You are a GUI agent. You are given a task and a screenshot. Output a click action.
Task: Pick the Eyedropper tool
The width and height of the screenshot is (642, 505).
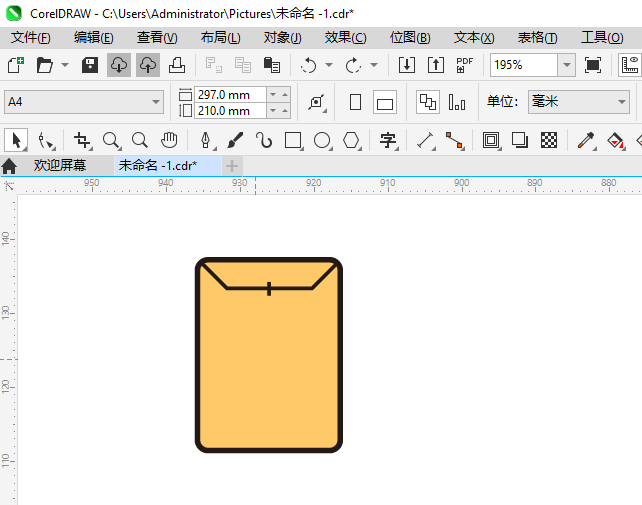(587, 140)
